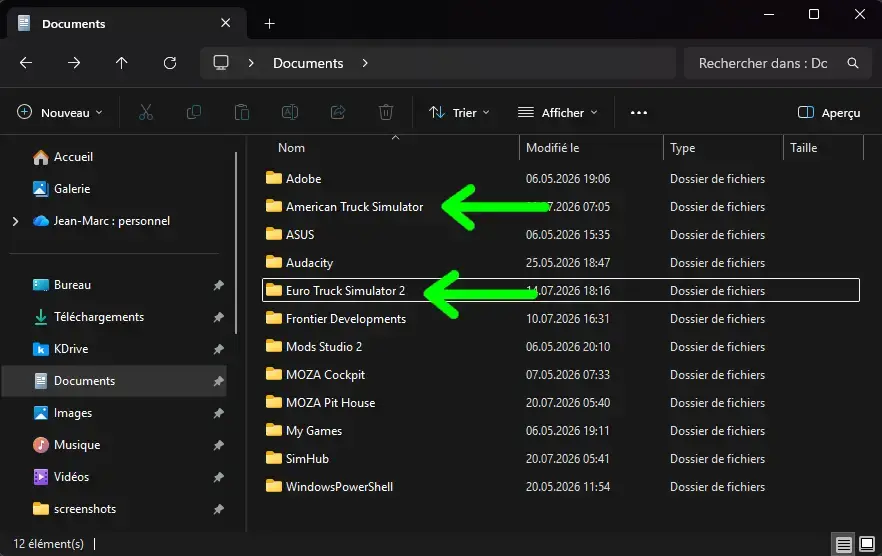Click the search magnifier icon
The height and width of the screenshot is (556, 882).
pos(853,63)
